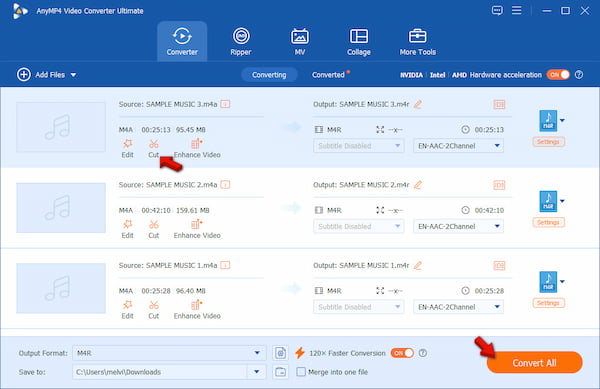600x389 pixels.
Task: Click the Add Files plus icon
Action: (x=23, y=75)
